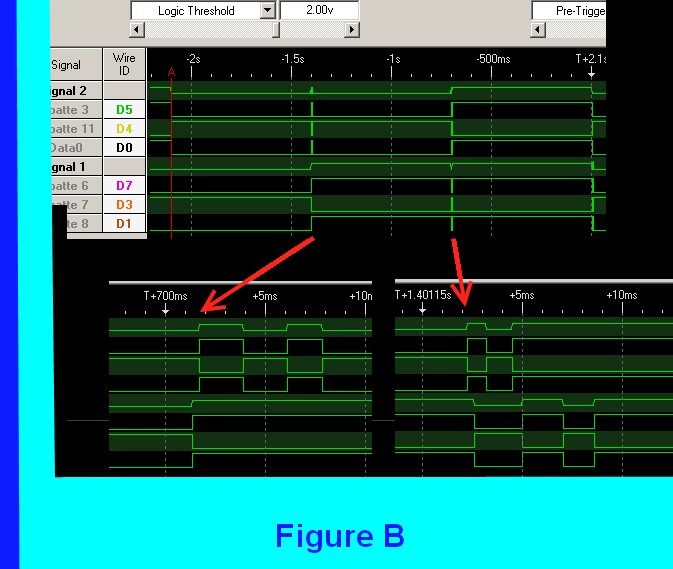Viewport: 673px width, 569px height.
Task: Click the Signal column header
Action: (76, 64)
